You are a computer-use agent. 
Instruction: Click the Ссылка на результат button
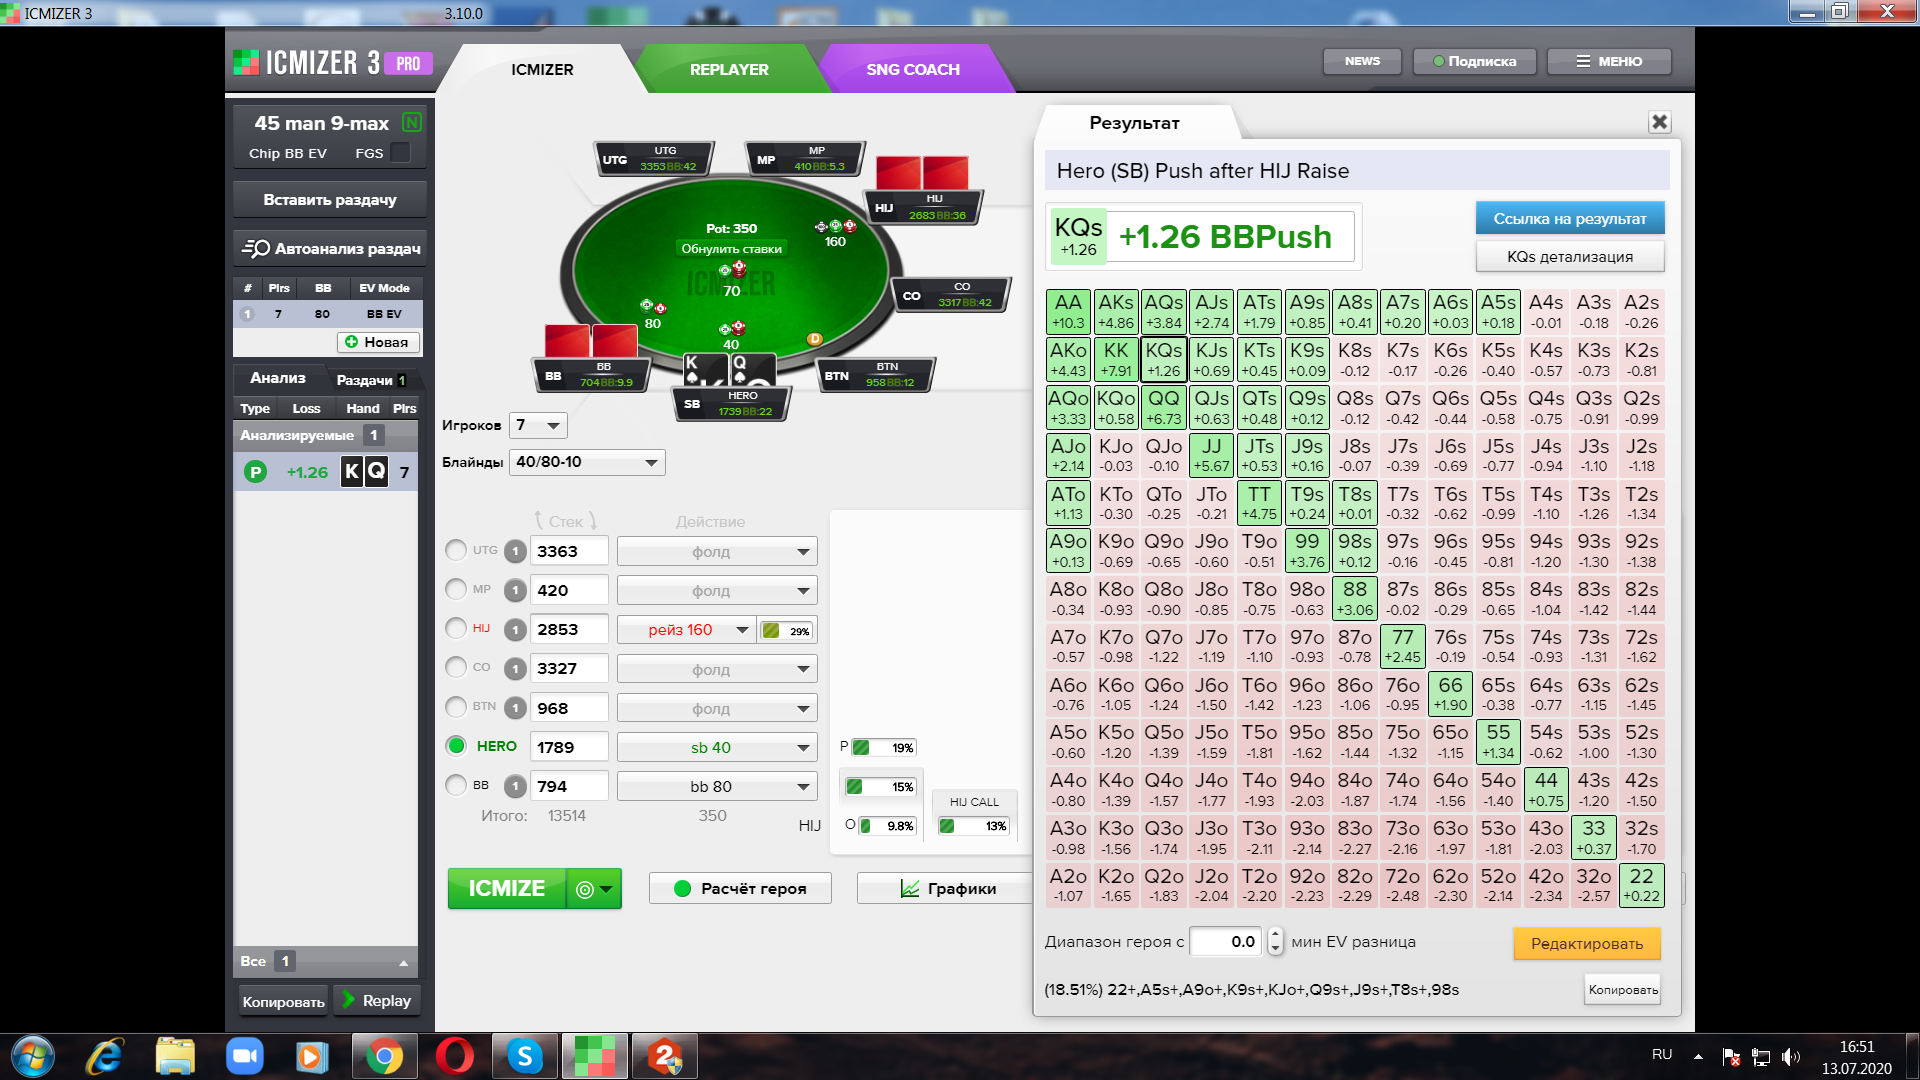click(1570, 218)
